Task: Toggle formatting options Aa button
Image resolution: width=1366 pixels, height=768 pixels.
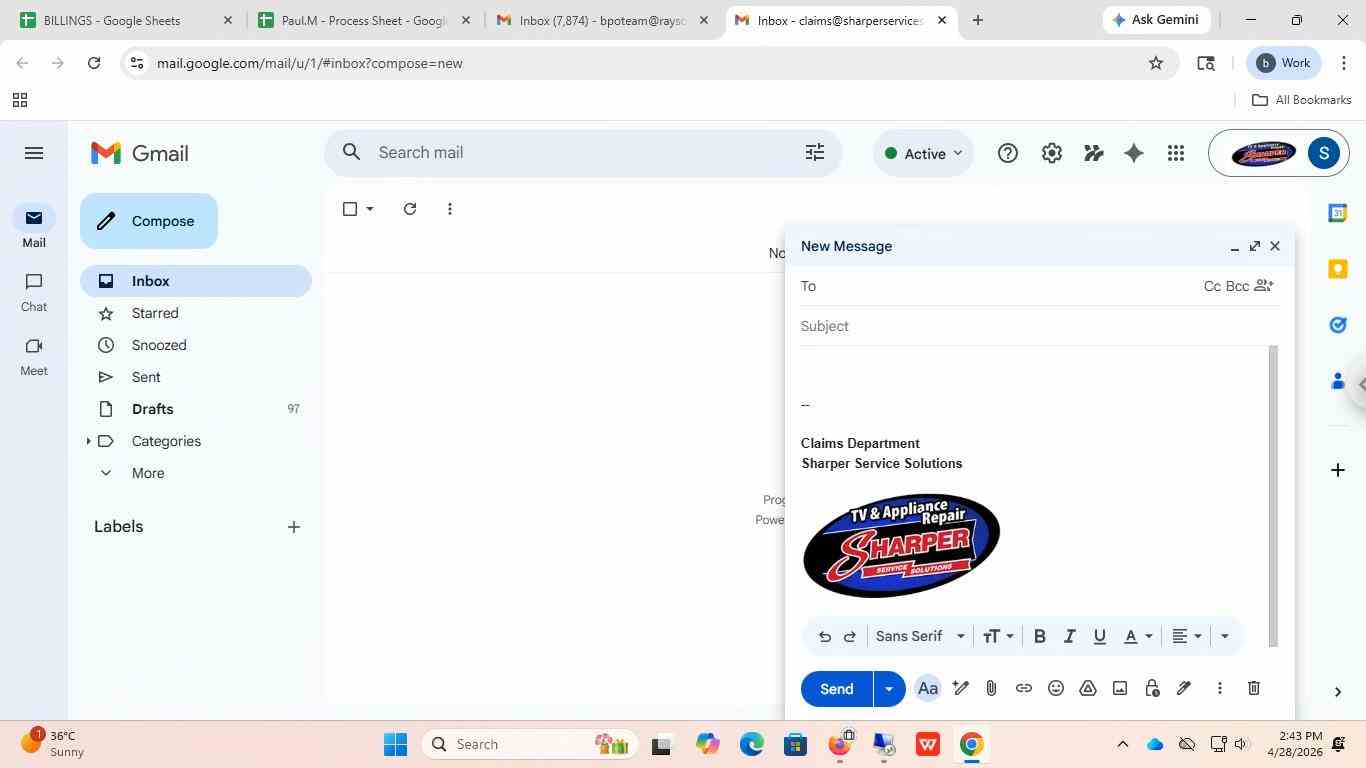Action: pos(928,688)
